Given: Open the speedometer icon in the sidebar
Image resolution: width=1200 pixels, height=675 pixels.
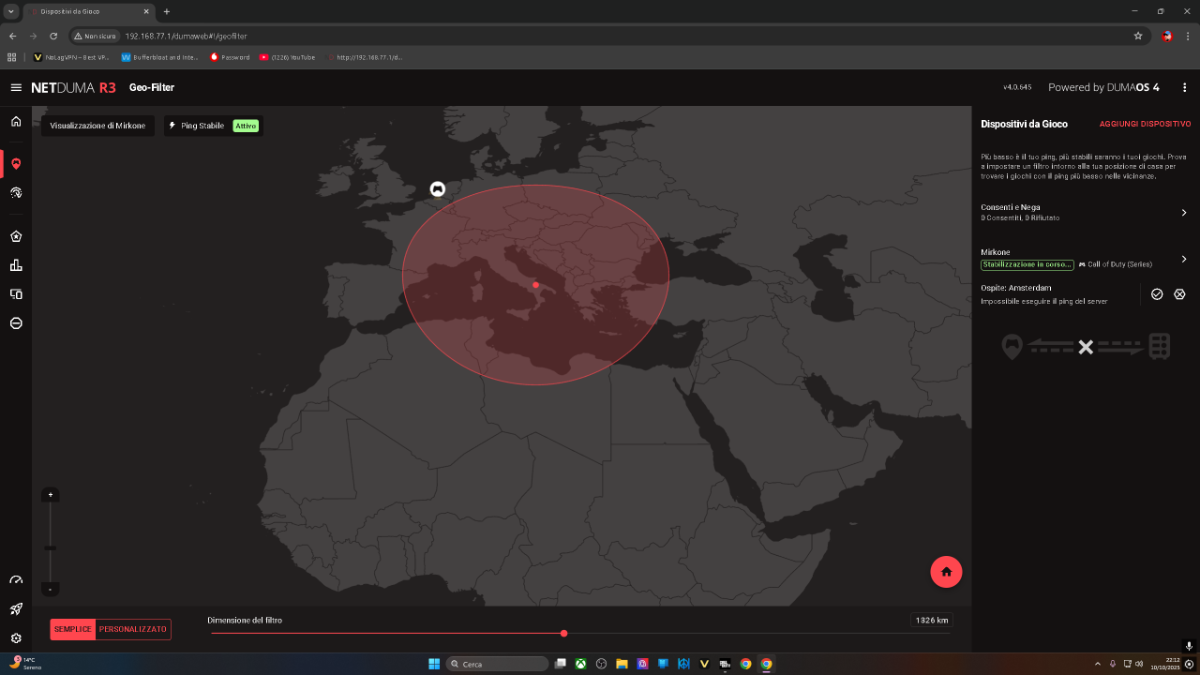Looking at the screenshot, I should coord(16,581).
